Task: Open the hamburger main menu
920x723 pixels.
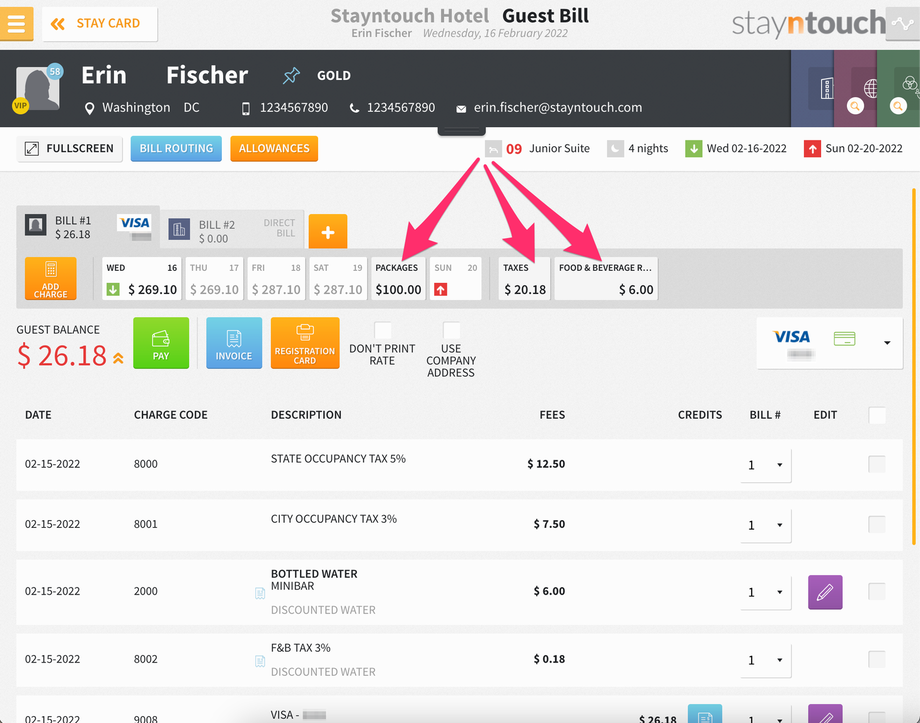Action: point(16,24)
